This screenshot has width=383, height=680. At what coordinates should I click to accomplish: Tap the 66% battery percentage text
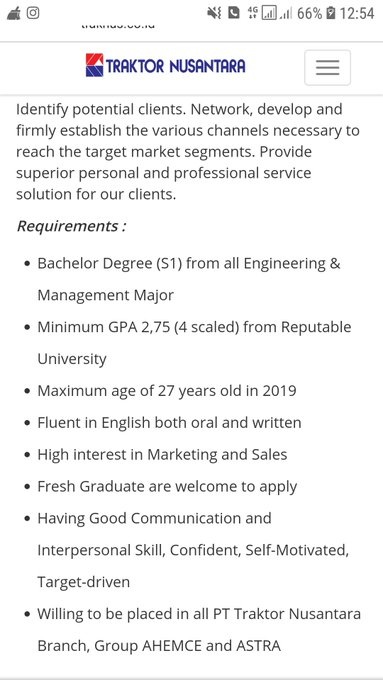310,14
